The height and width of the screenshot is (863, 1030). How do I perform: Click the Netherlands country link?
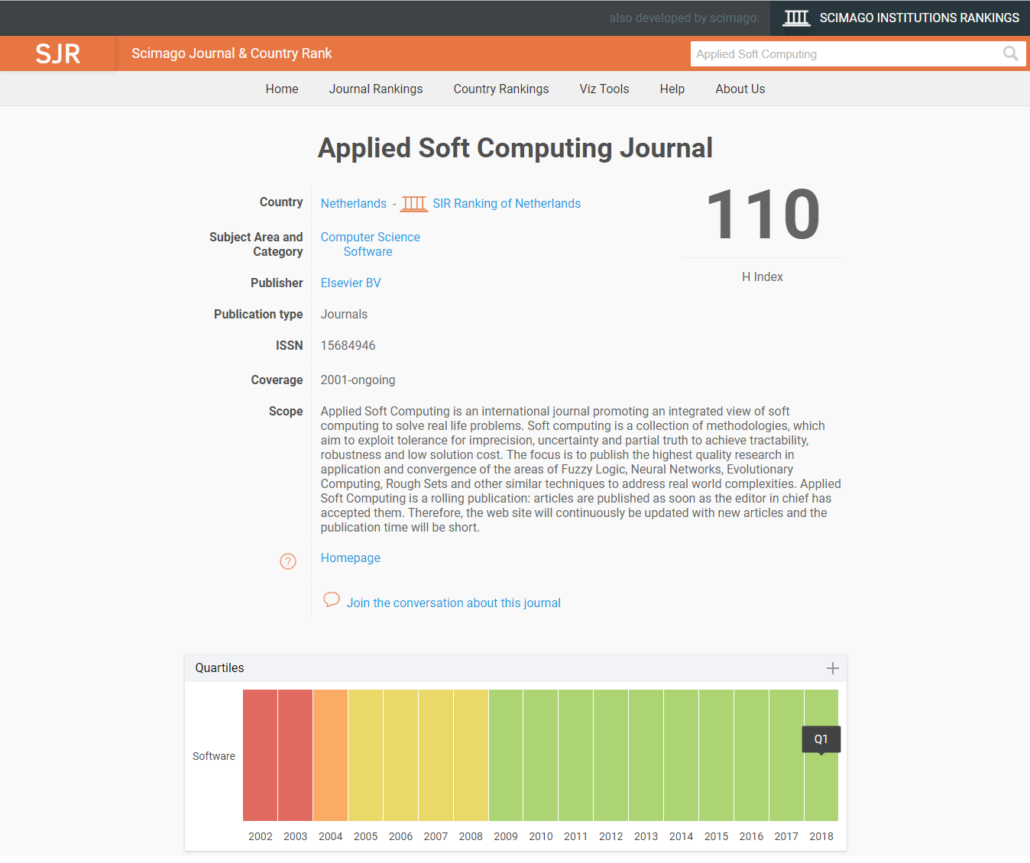pyautogui.click(x=353, y=204)
